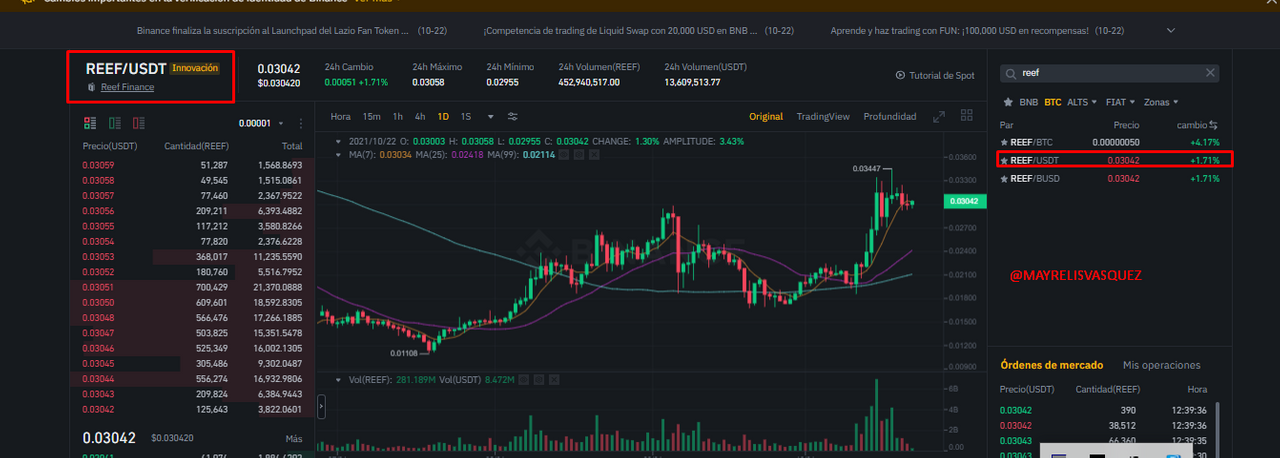Open the Reef Finance info link
Viewport: 1280px width, 458px height.
(x=127, y=87)
